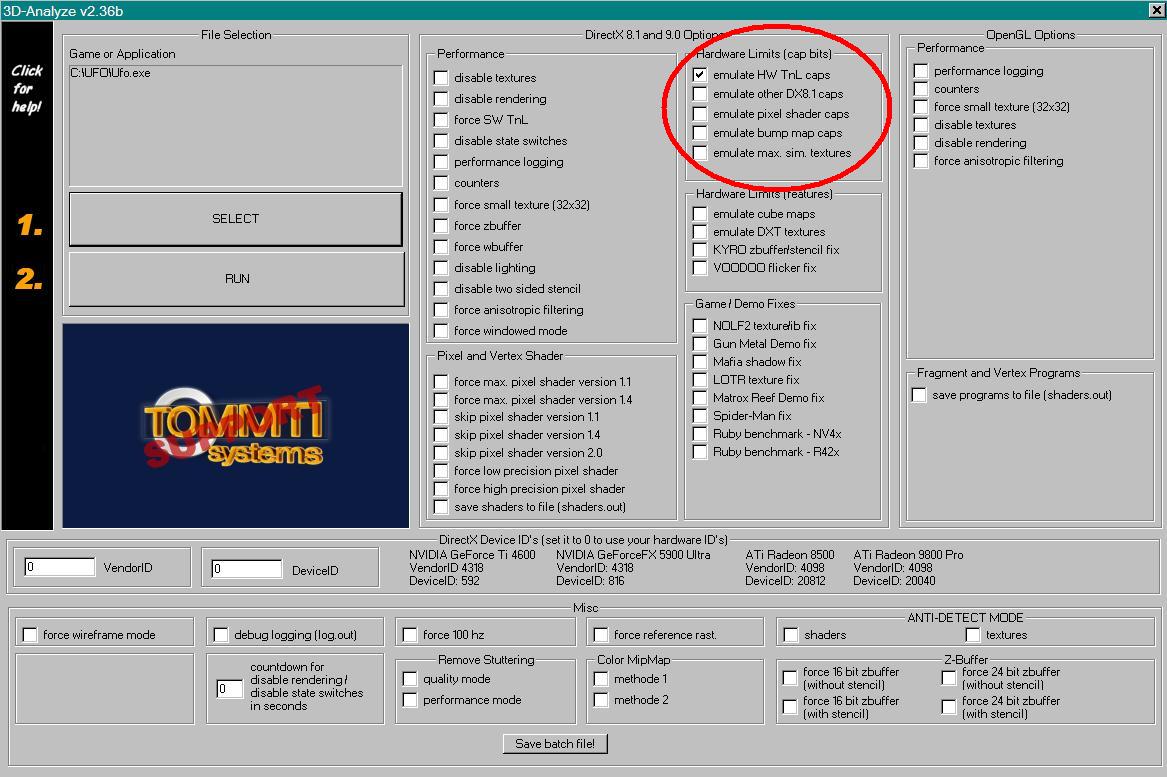This screenshot has height=777, width=1167.
Task: Toggle DirectX performance logging checkbox
Action: click(x=441, y=162)
